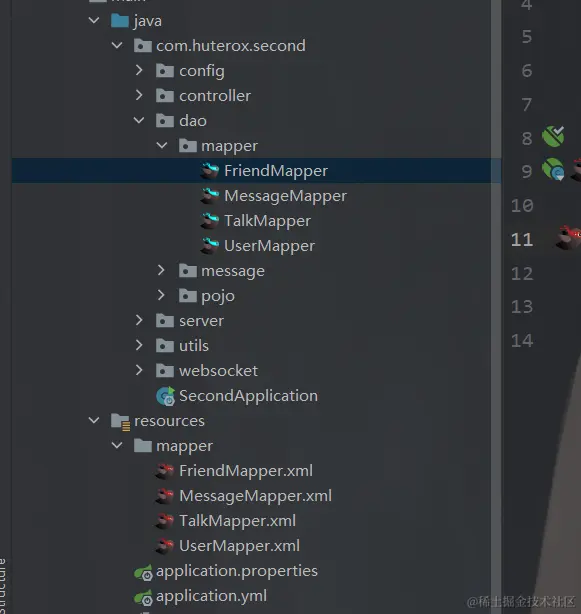Expand the websocket package
Image resolution: width=581 pixels, height=614 pixels.
(139, 370)
